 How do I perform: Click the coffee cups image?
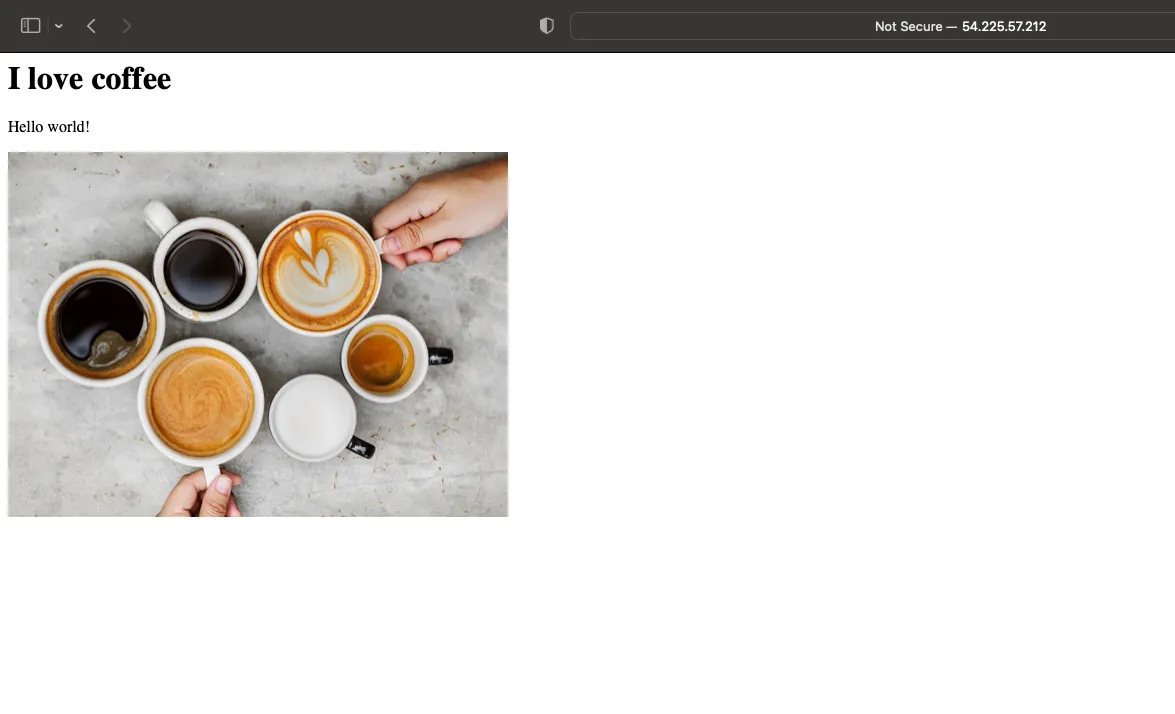(x=258, y=334)
